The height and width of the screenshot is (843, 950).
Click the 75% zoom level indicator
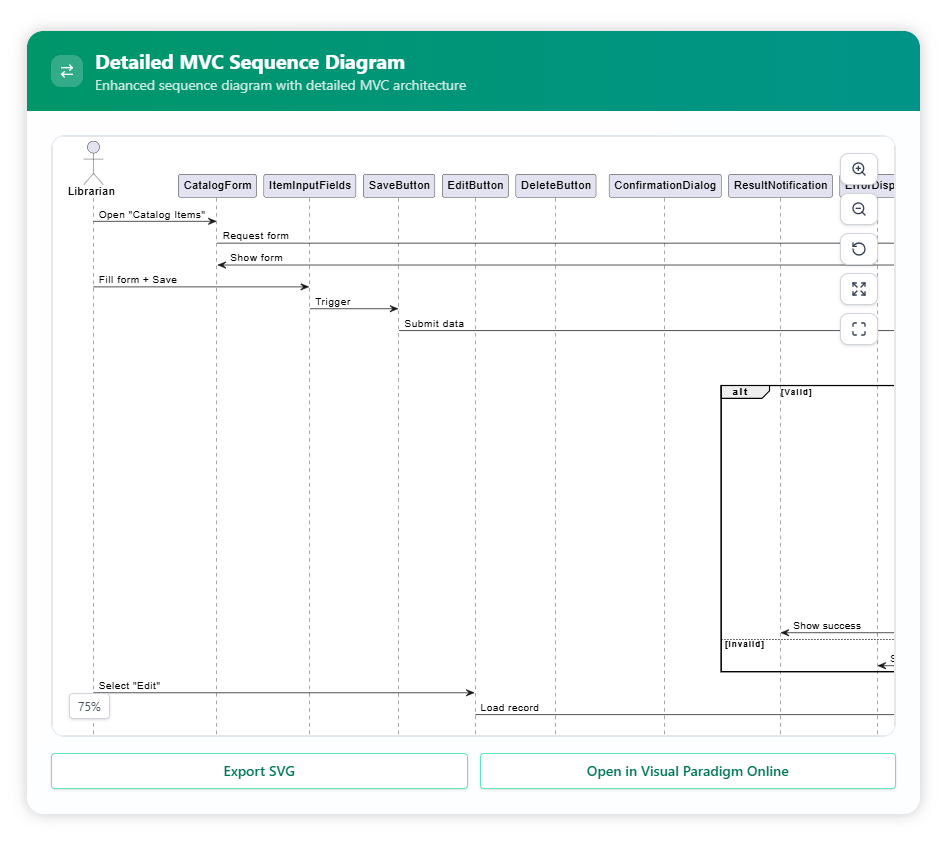(89, 706)
